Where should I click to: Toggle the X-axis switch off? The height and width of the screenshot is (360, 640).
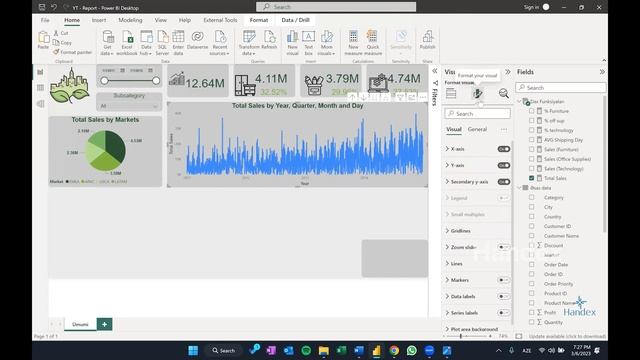504,149
